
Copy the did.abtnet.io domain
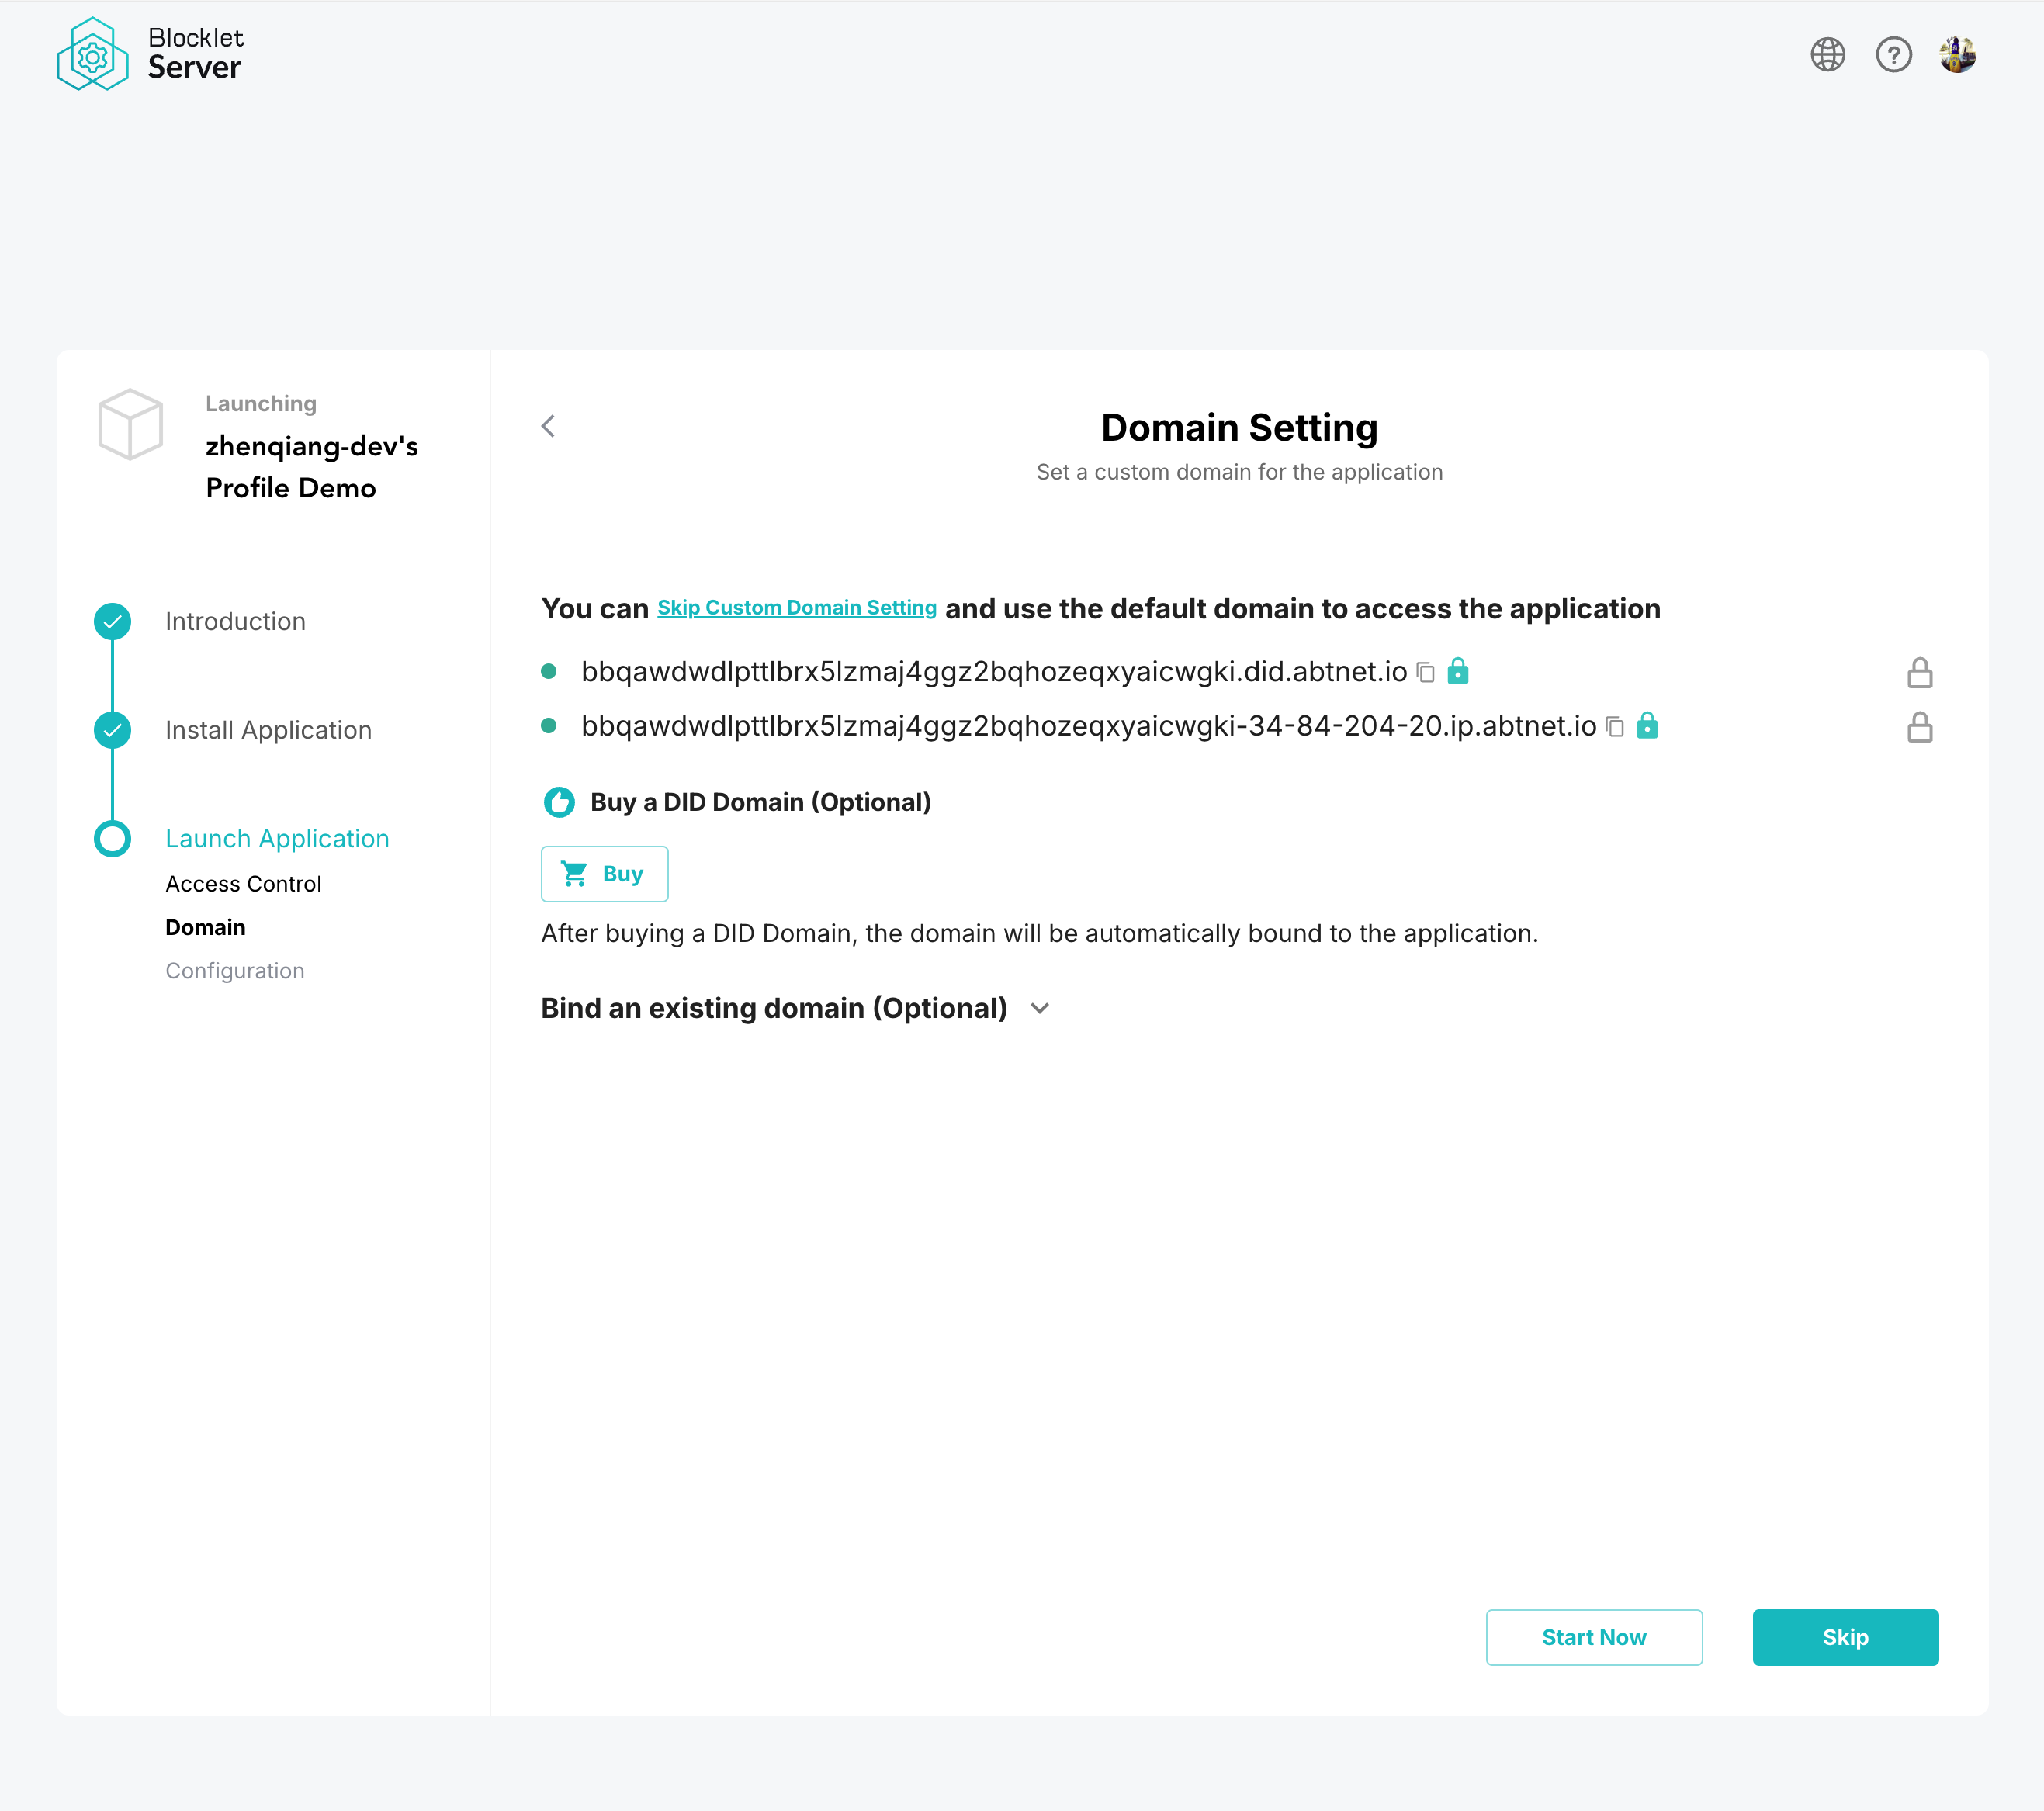[1426, 673]
